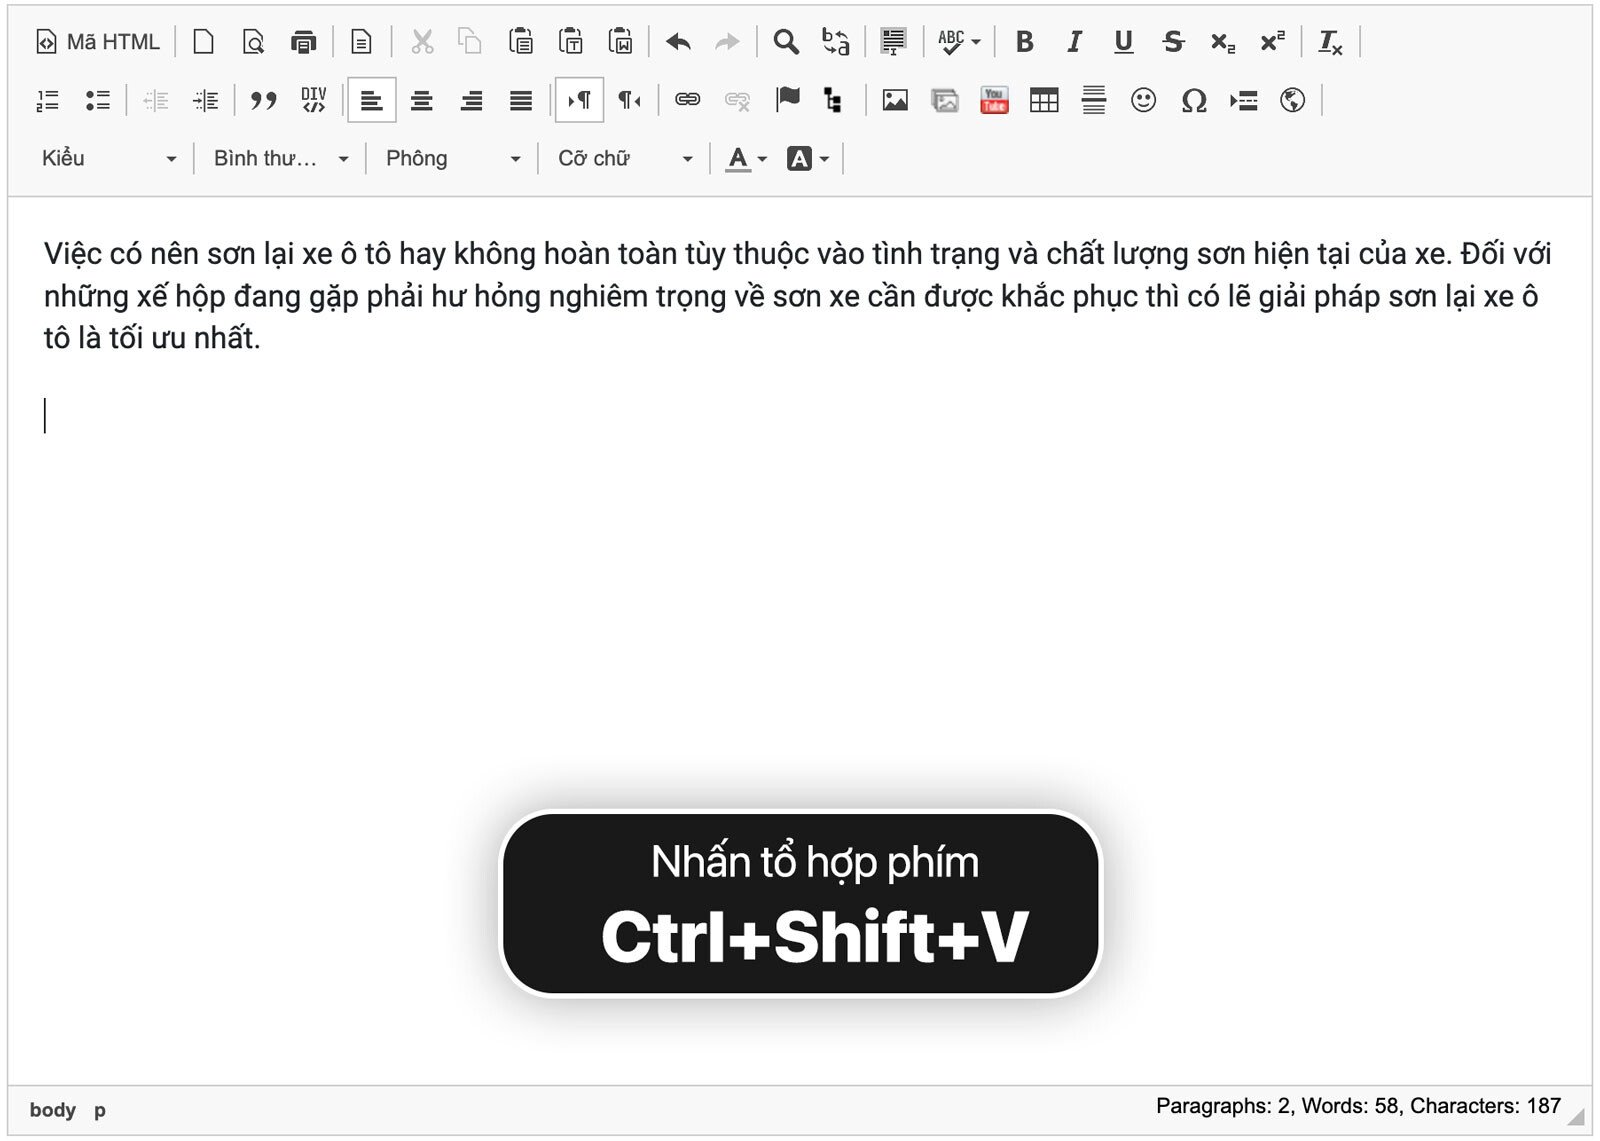Viewport: 1600px width, 1141px height.
Task: Open the Find search tool
Action: (786, 42)
